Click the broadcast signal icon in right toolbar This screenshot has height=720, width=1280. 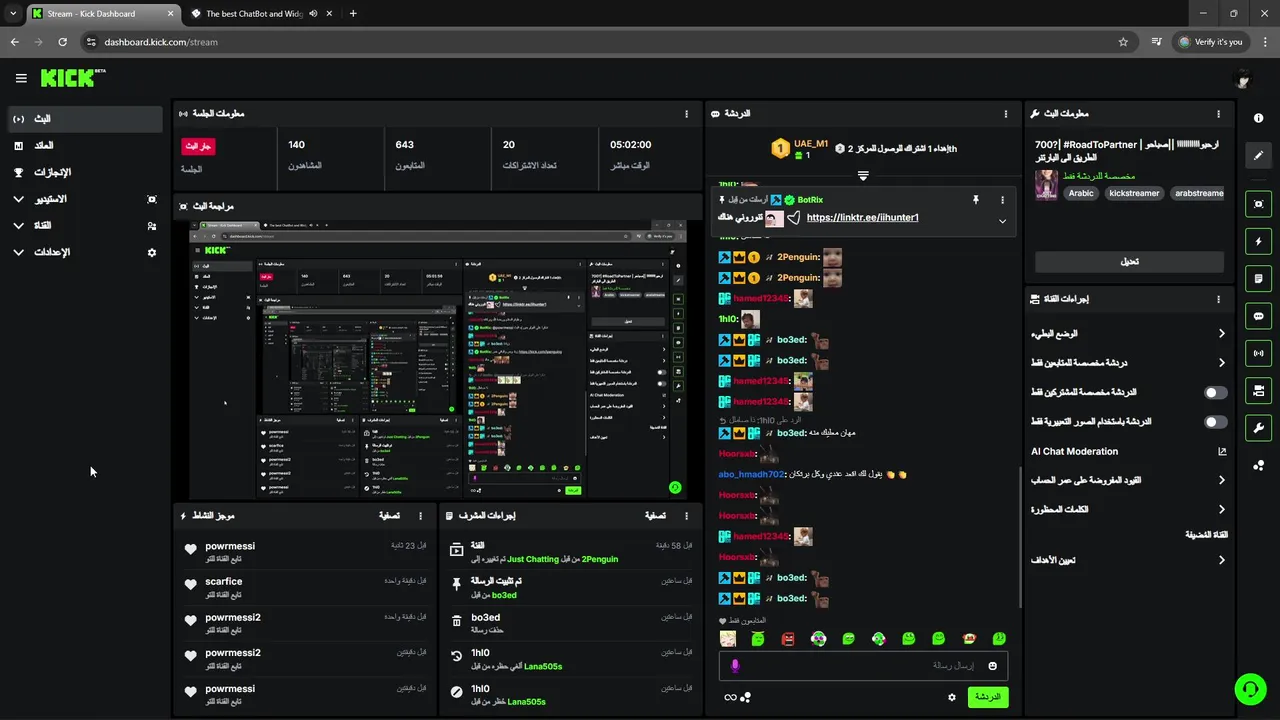[x=1258, y=353]
